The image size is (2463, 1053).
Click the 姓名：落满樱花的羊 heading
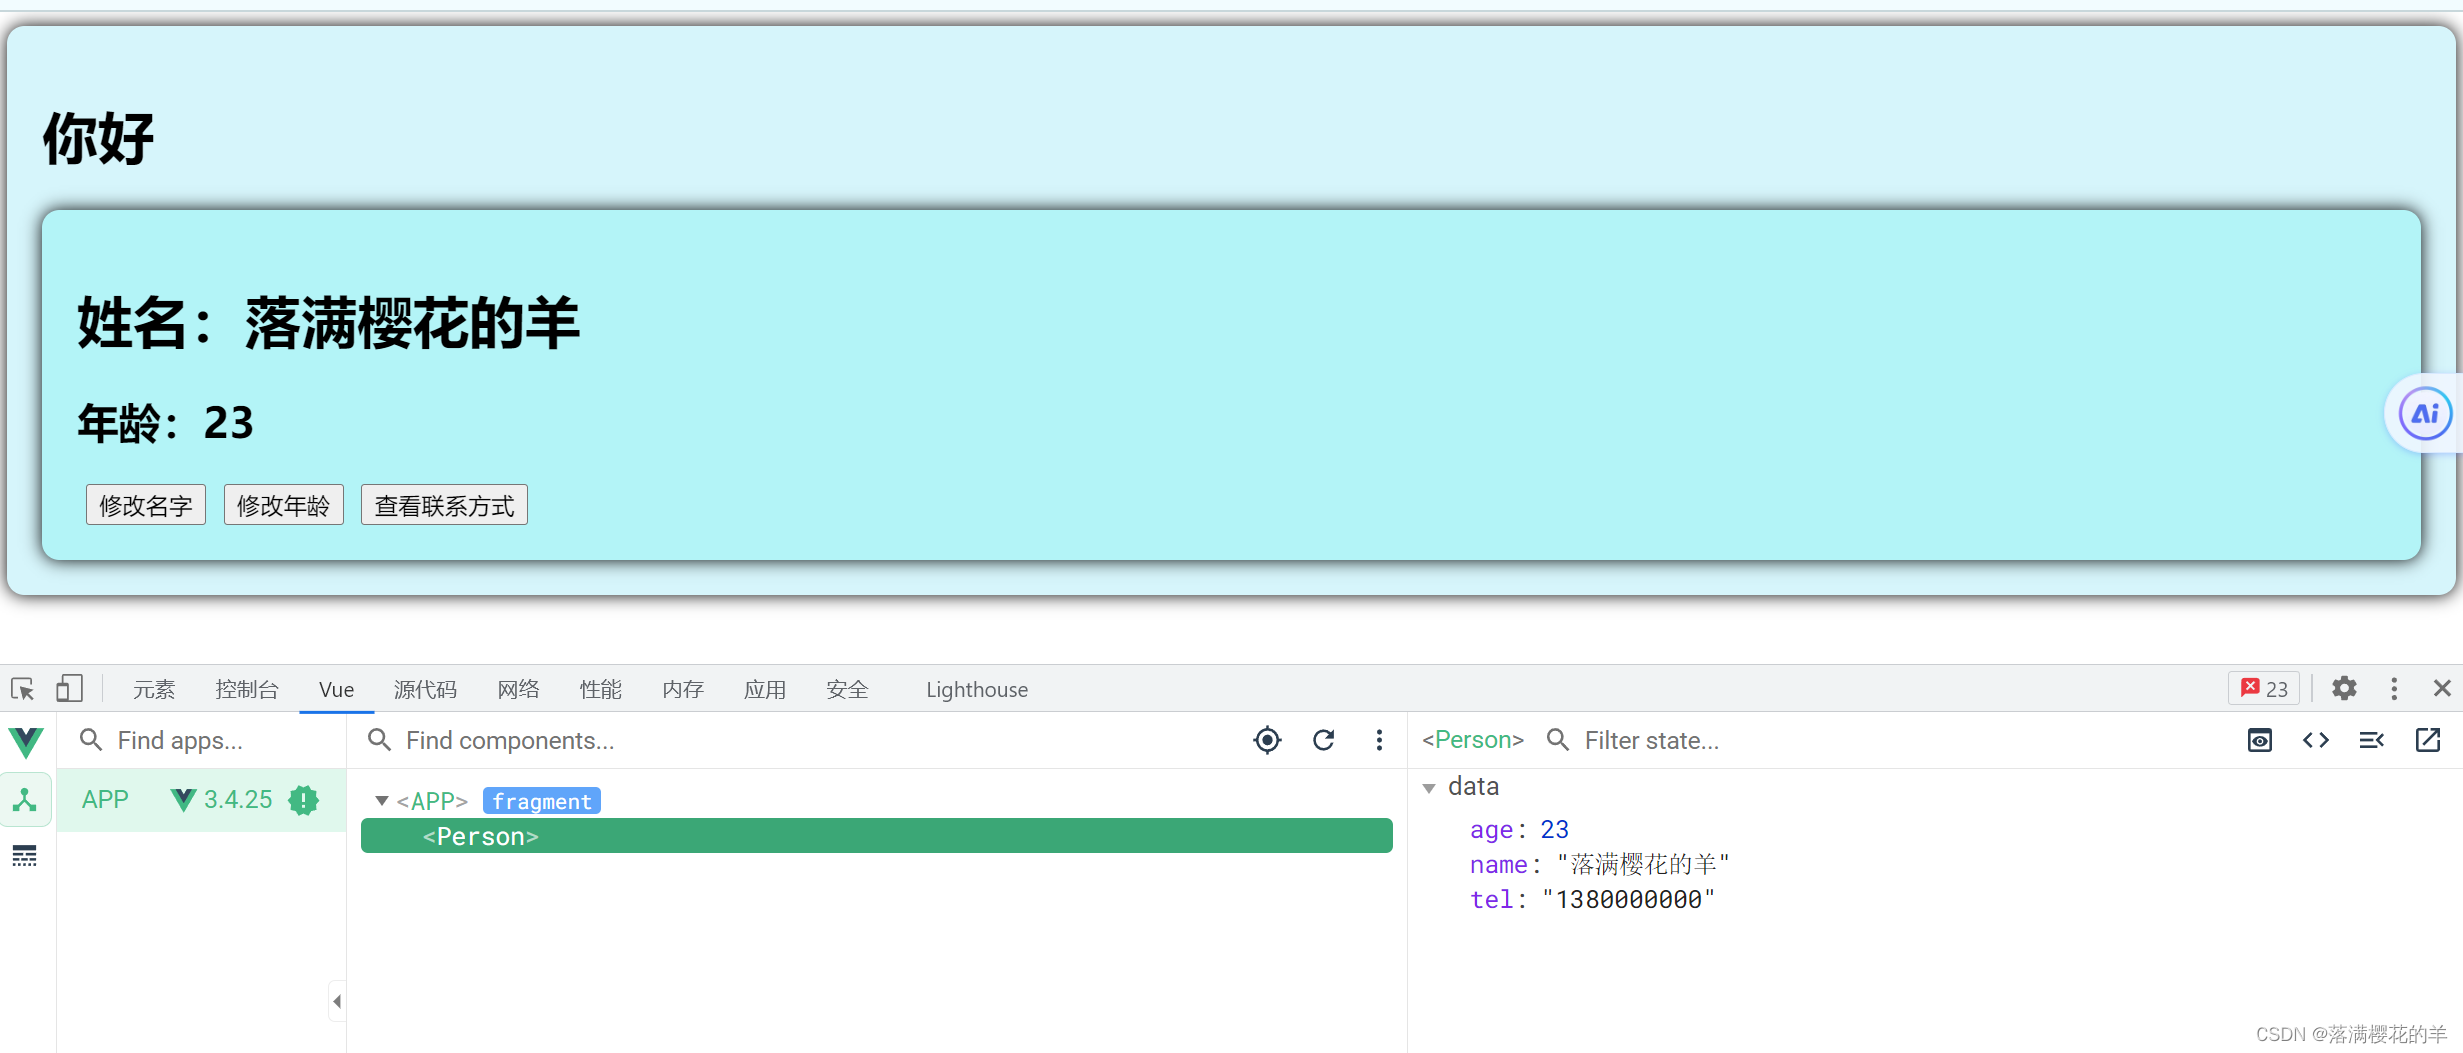click(328, 323)
